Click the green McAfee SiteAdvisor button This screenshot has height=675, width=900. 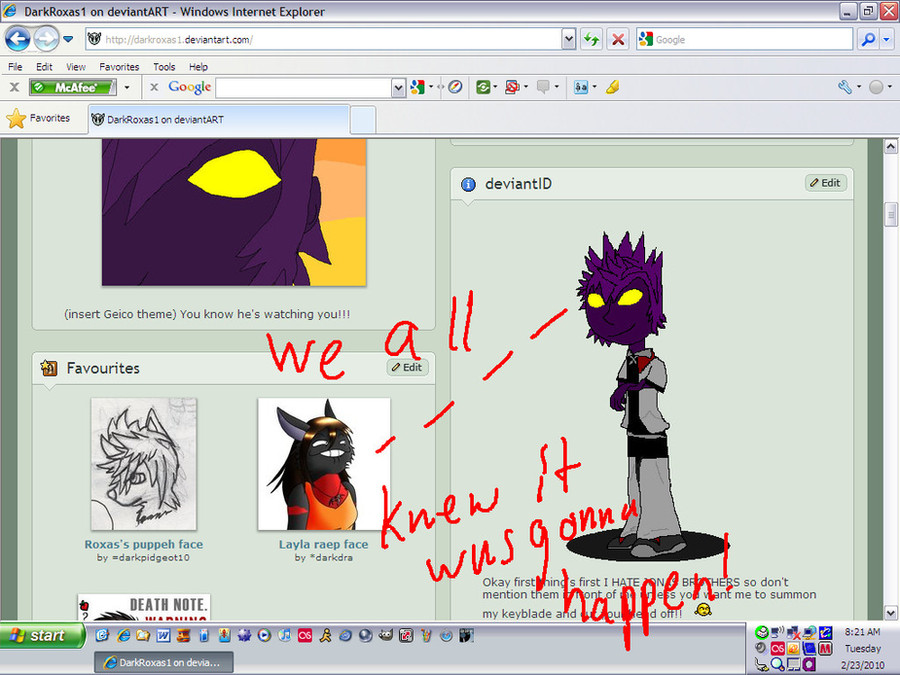73,87
